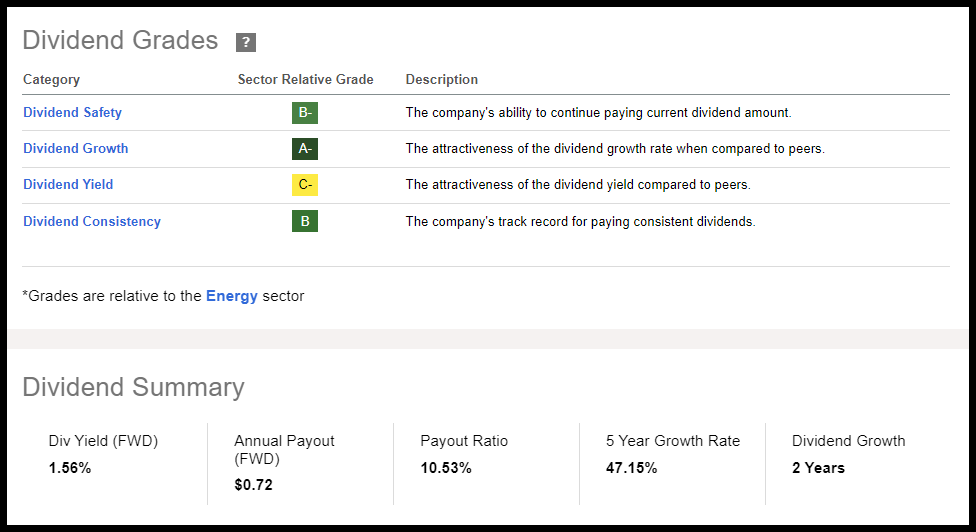This screenshot has height=532, width=976.
Task: Open the Dividend Safety link
Action: coord(72,113)
